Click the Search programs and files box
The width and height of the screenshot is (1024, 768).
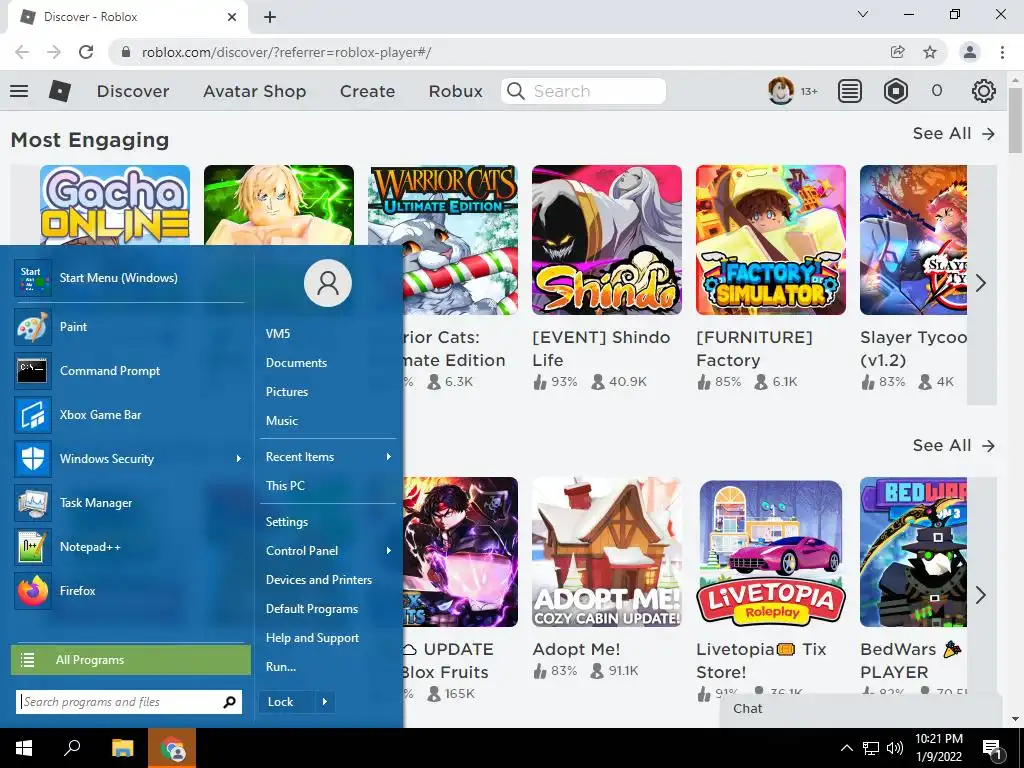[129, 701]
